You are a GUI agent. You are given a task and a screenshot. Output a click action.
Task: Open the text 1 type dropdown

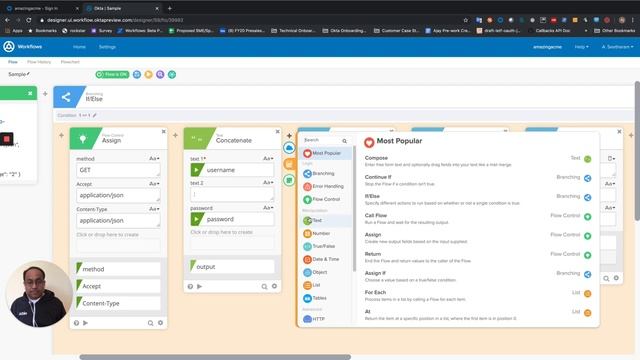pos(268,158)
